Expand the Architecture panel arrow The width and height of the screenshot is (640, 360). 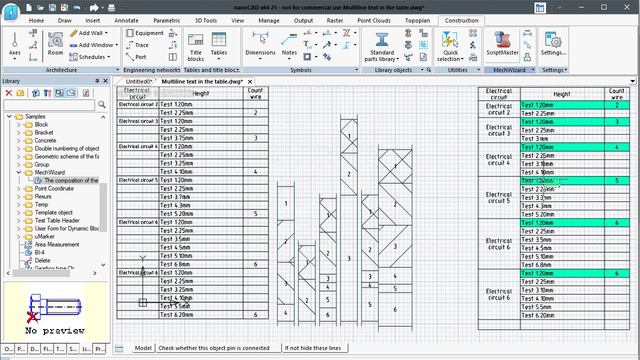(117, 70)
